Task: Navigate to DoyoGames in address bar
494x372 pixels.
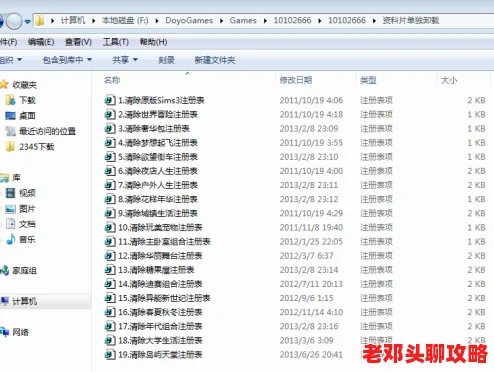Action: click(x=189, y=21)
